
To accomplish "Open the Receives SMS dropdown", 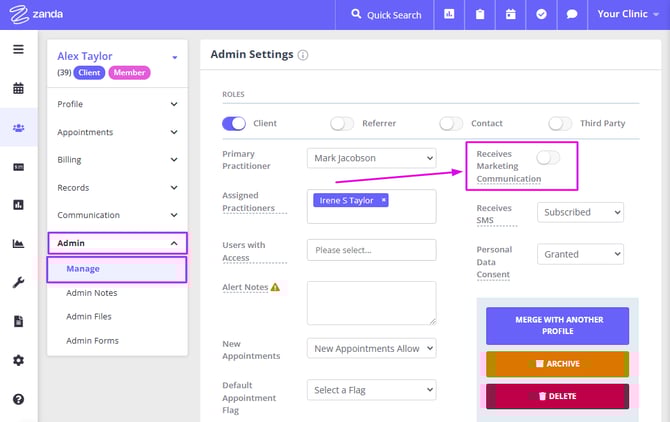I will [580, 212].
